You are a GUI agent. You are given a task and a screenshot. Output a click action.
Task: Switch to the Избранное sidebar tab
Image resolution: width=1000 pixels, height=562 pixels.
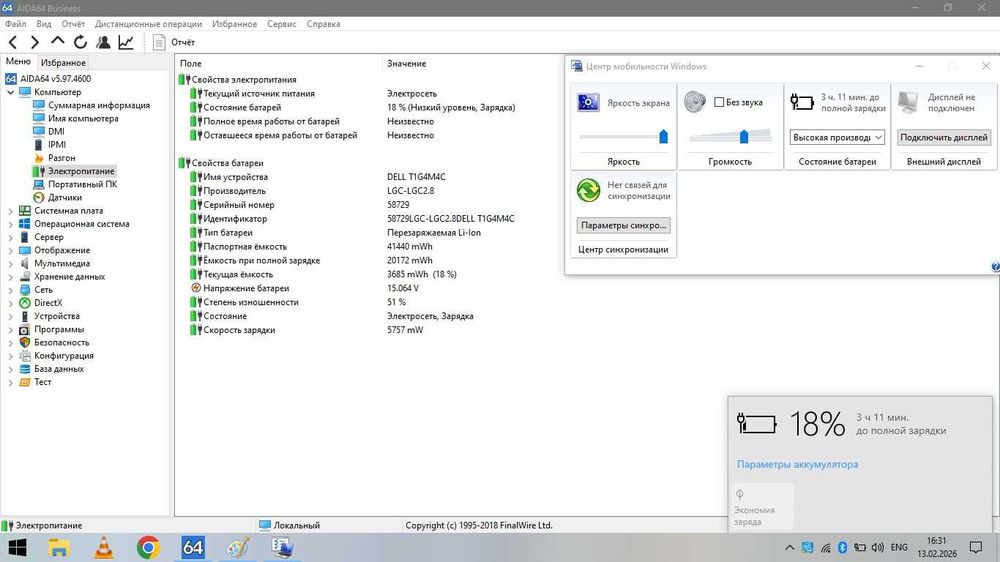point(63,63)
